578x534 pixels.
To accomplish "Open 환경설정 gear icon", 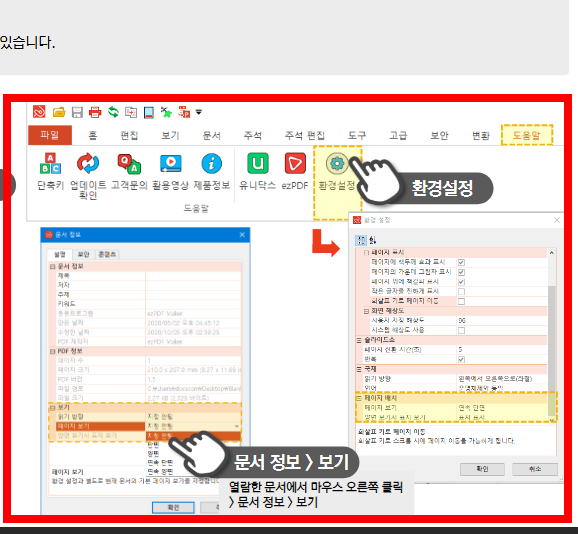I will [x=337, y=163].
